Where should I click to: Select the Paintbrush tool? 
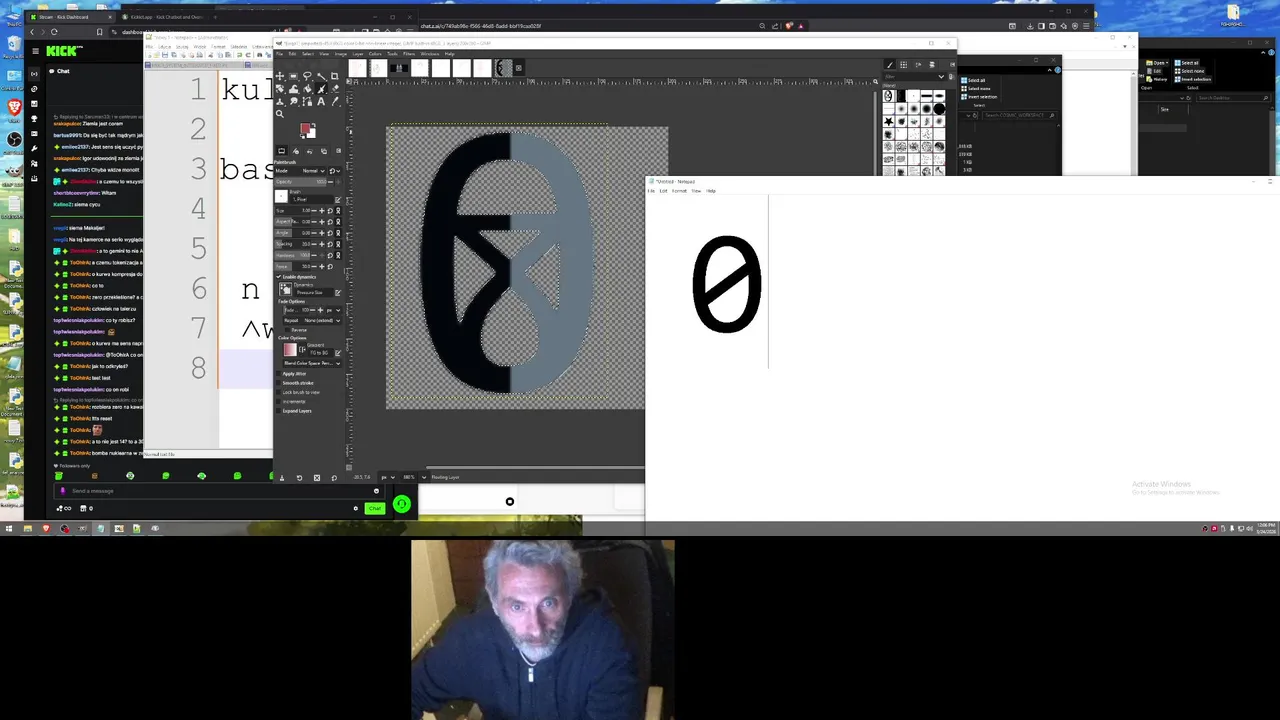[321, 89]
